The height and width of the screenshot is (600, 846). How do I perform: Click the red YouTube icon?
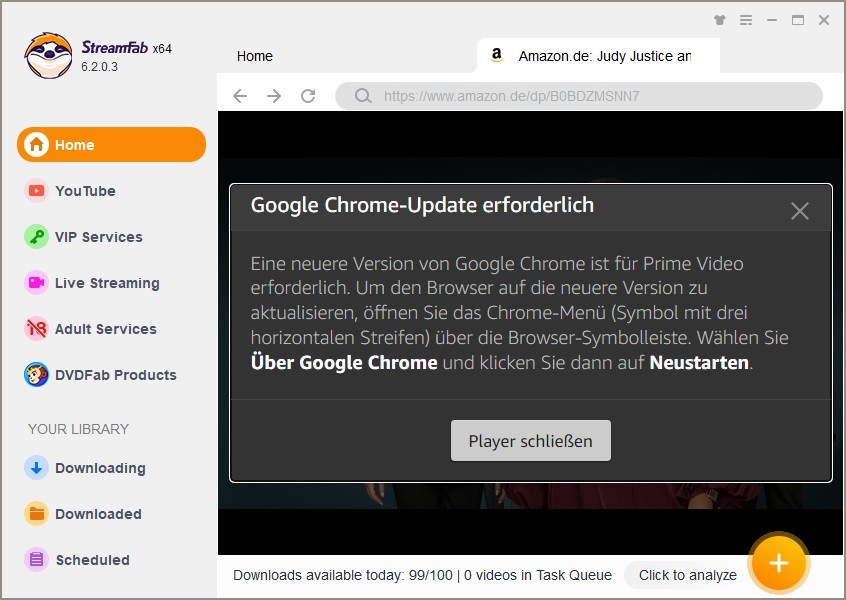coord(36,191)
